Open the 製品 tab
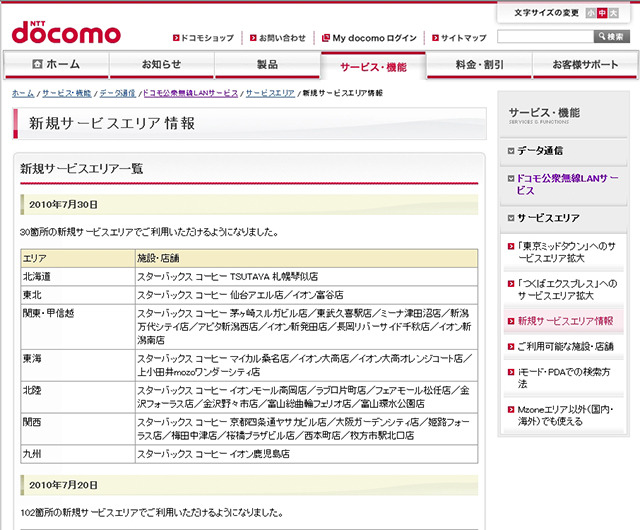Screen dimensions: 640x530 click(x=267, y=65)
